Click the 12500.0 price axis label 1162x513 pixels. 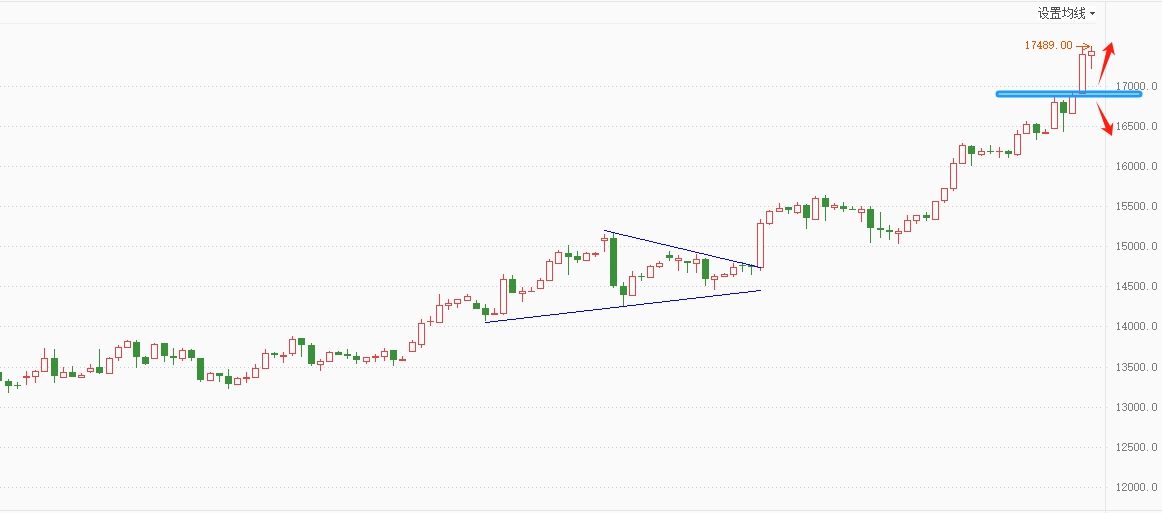tap(1139, 447)
